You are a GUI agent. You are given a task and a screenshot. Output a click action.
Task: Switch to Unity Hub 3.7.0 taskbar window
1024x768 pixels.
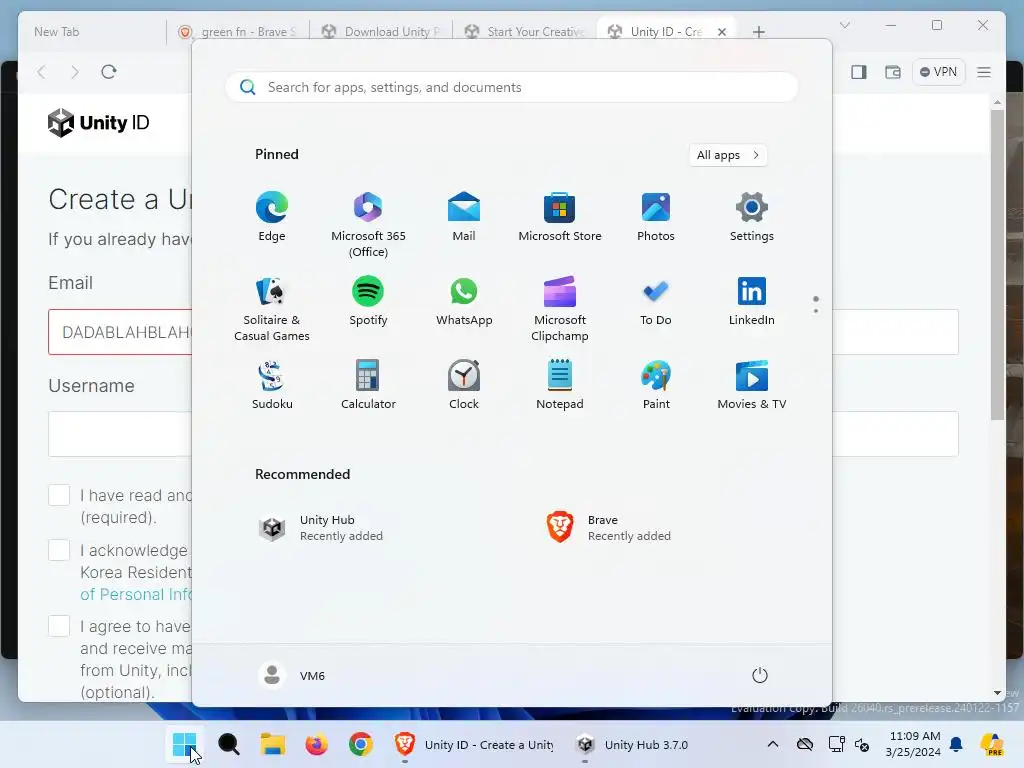point(632,744)
